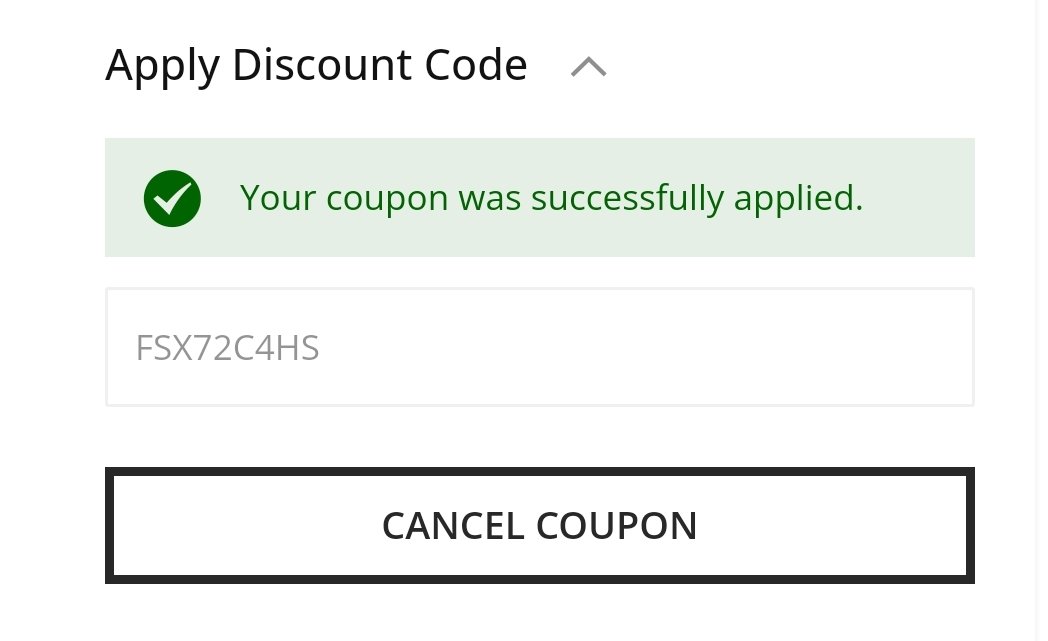The width and height of the screenshot is (1048, 641).
Task: Click the green checkmark success icon
Action: pyautogui.click(x=172, y=199)
